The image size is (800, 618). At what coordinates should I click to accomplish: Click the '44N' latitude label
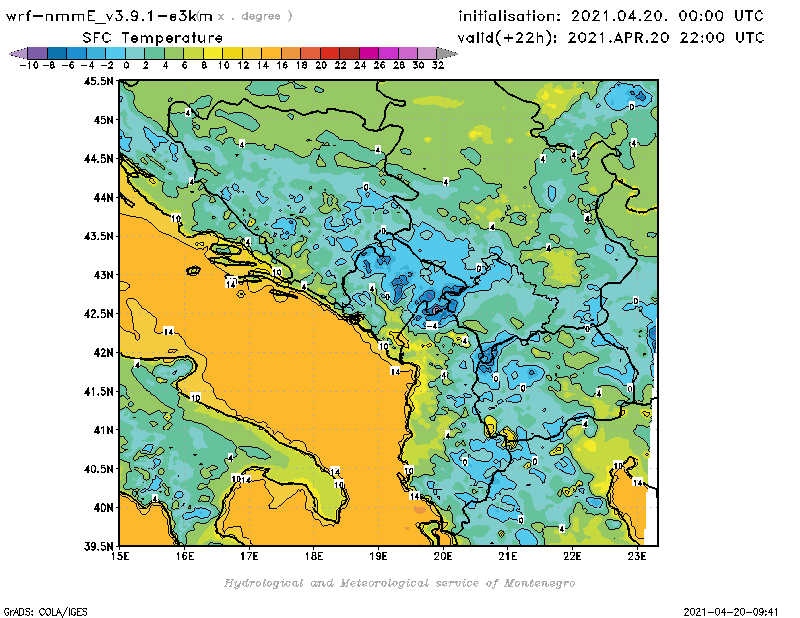click(103, 197)
